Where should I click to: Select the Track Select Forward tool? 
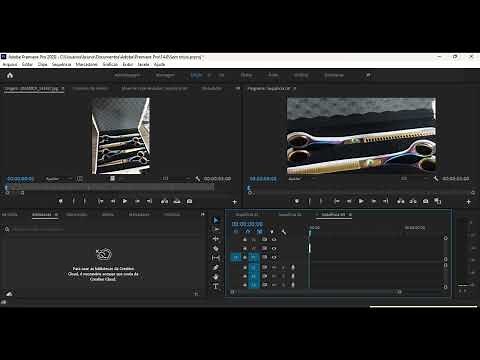tap(216, 229)
